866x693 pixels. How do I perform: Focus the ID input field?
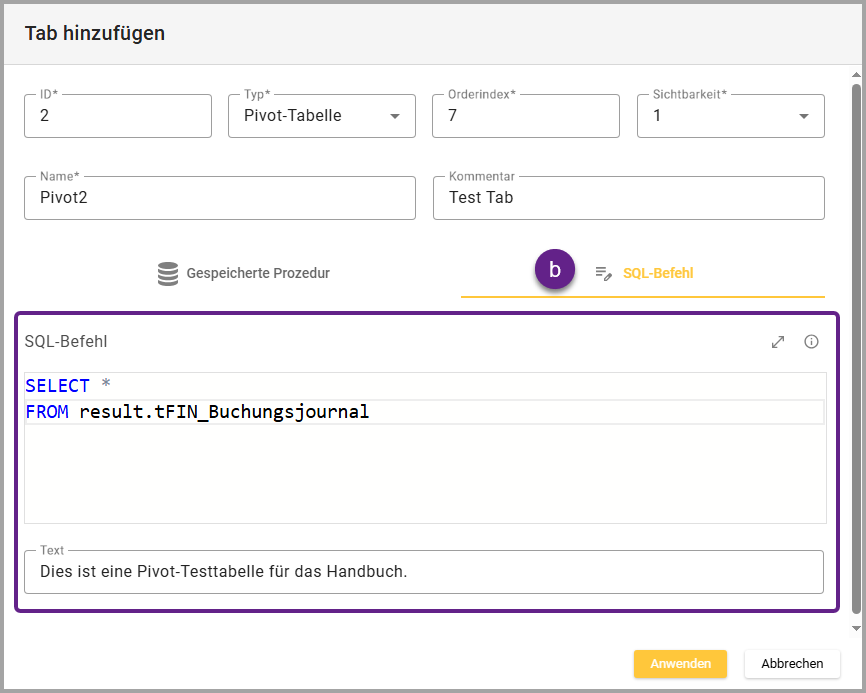pos(118,116)
